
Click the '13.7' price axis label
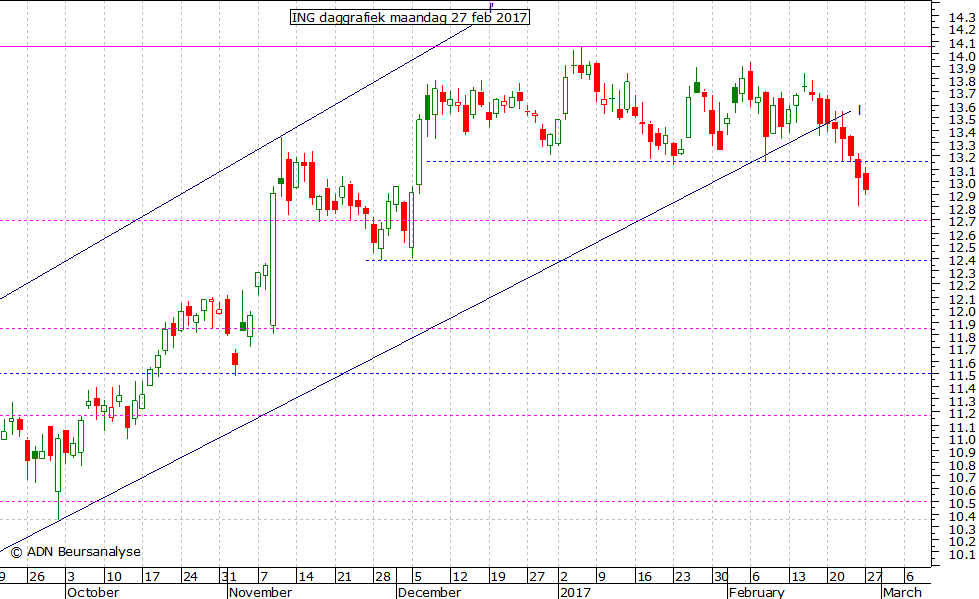click(x=962, y=94)
